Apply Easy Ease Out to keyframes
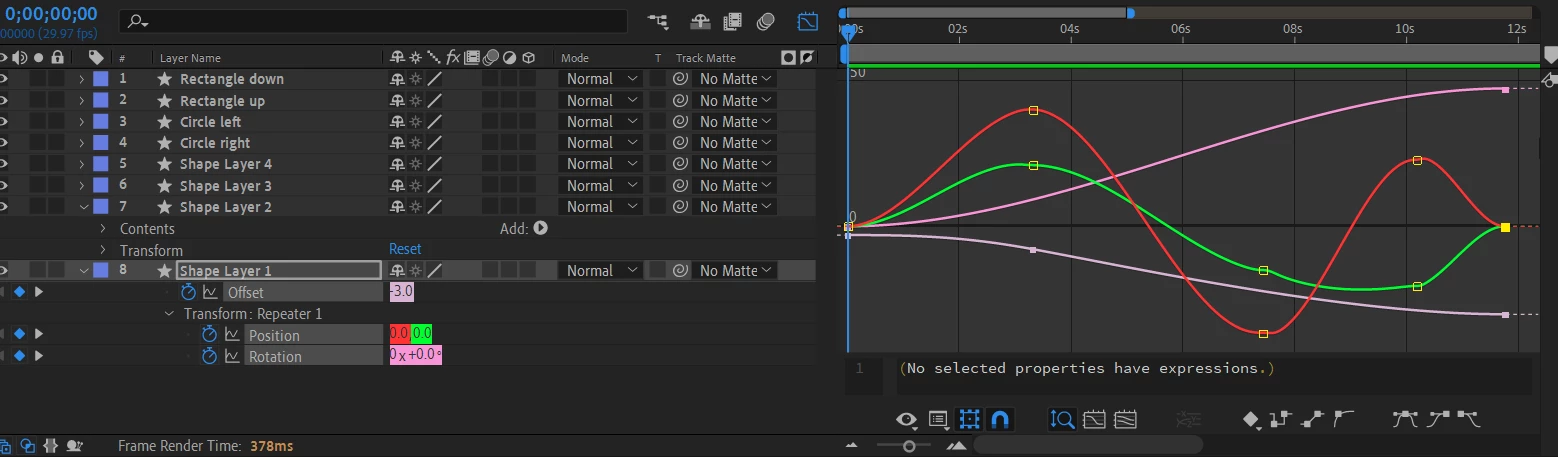1558x457 pixels. (x=1468, y=420)
